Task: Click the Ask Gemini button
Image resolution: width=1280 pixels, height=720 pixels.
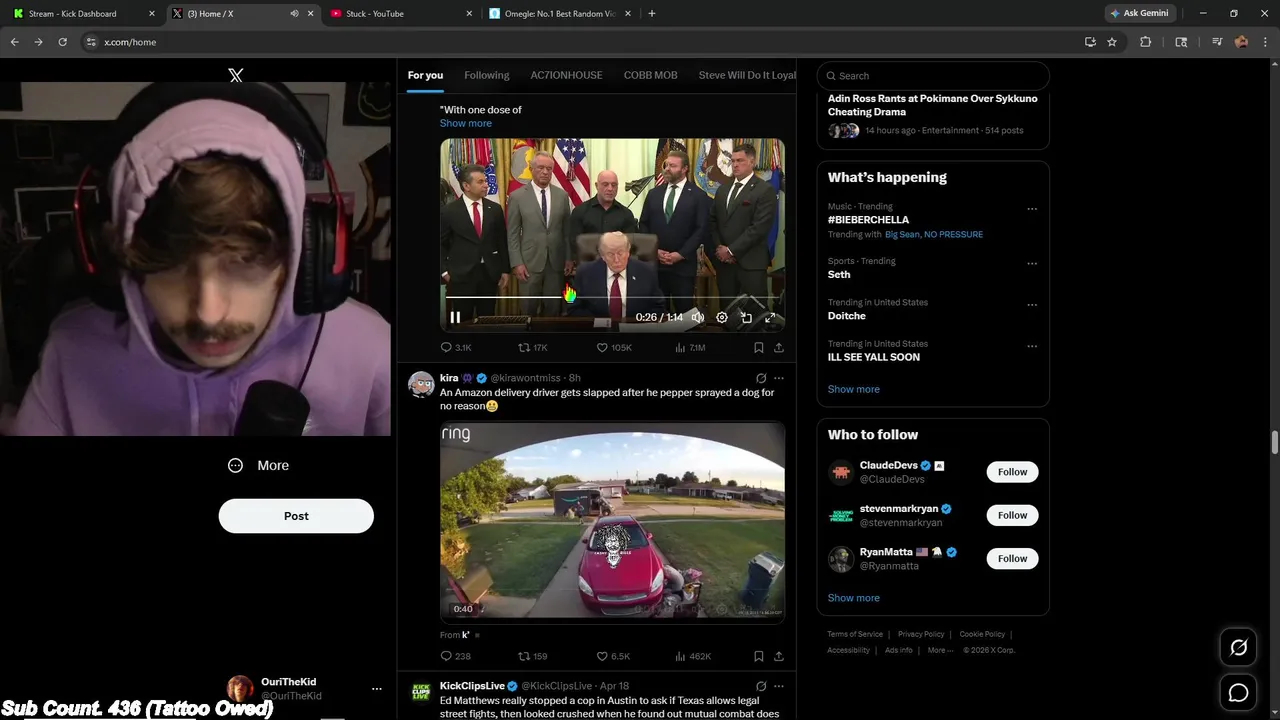Action: pos(1140,14)
